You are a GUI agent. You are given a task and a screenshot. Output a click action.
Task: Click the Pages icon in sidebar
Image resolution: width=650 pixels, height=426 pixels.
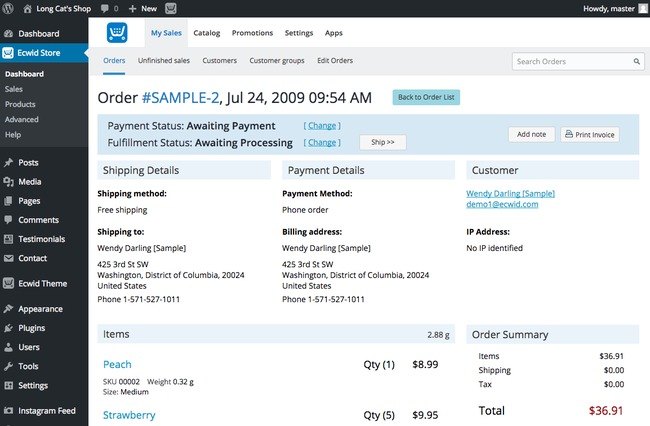coord(8,201)
